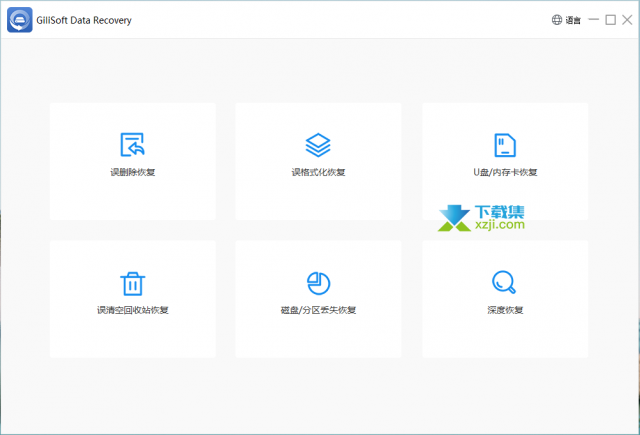Select the 磁盘/分区丢失恢复 label
Image resolution: width=640 pixels, height=435 pixels.
pyautogui.click(x=318, y=310)
